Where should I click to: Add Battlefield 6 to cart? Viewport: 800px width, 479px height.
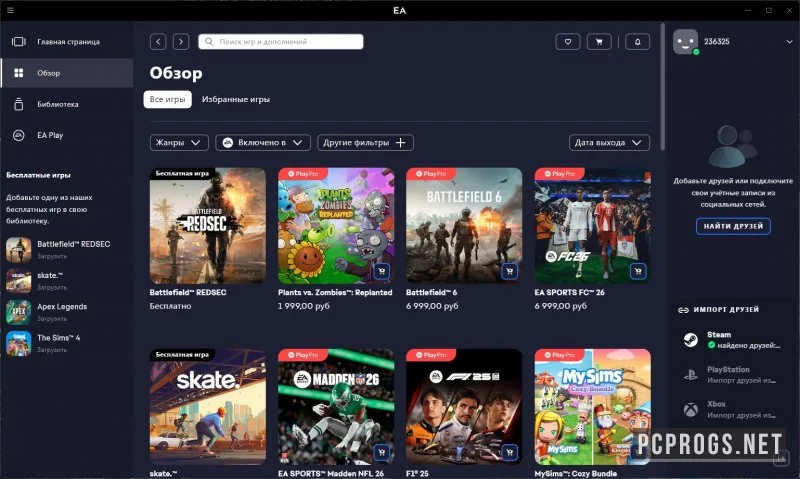tap(510, 271)
